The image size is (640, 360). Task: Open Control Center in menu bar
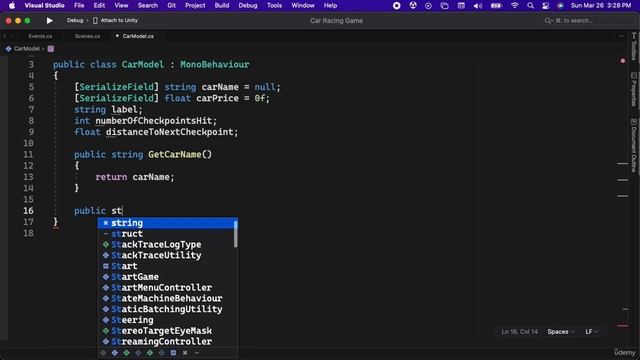(546, 5)
